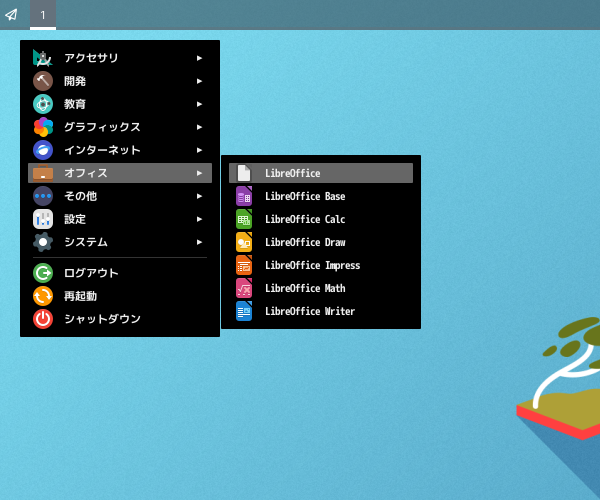Expand アクセサリ submenu arrow
The width and height of the screenshot is (600, 500).
tap(199, 58)
